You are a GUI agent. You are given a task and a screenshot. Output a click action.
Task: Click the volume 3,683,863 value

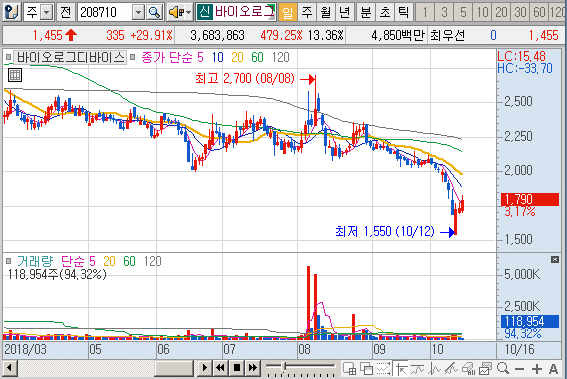click(x=217, y=35)
